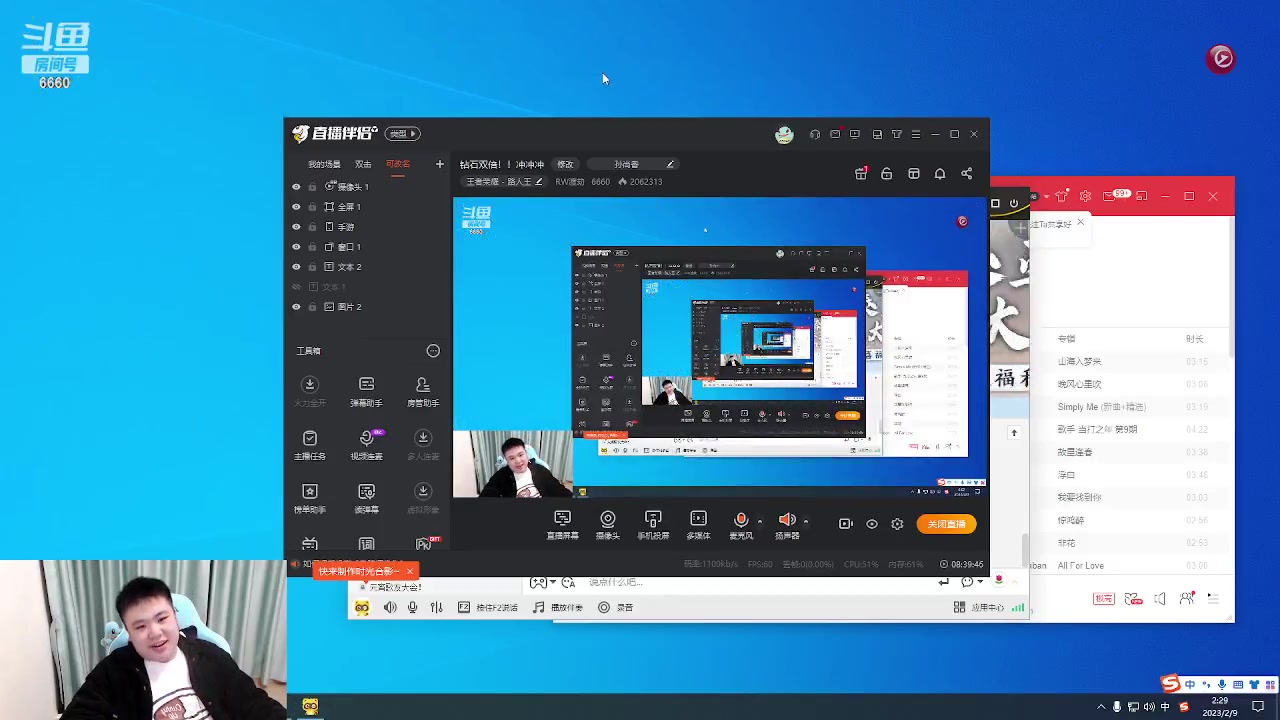1280x720 pixels.
Task: Click the unlock padlock icon above preview
Action: [x=886, y=174]
